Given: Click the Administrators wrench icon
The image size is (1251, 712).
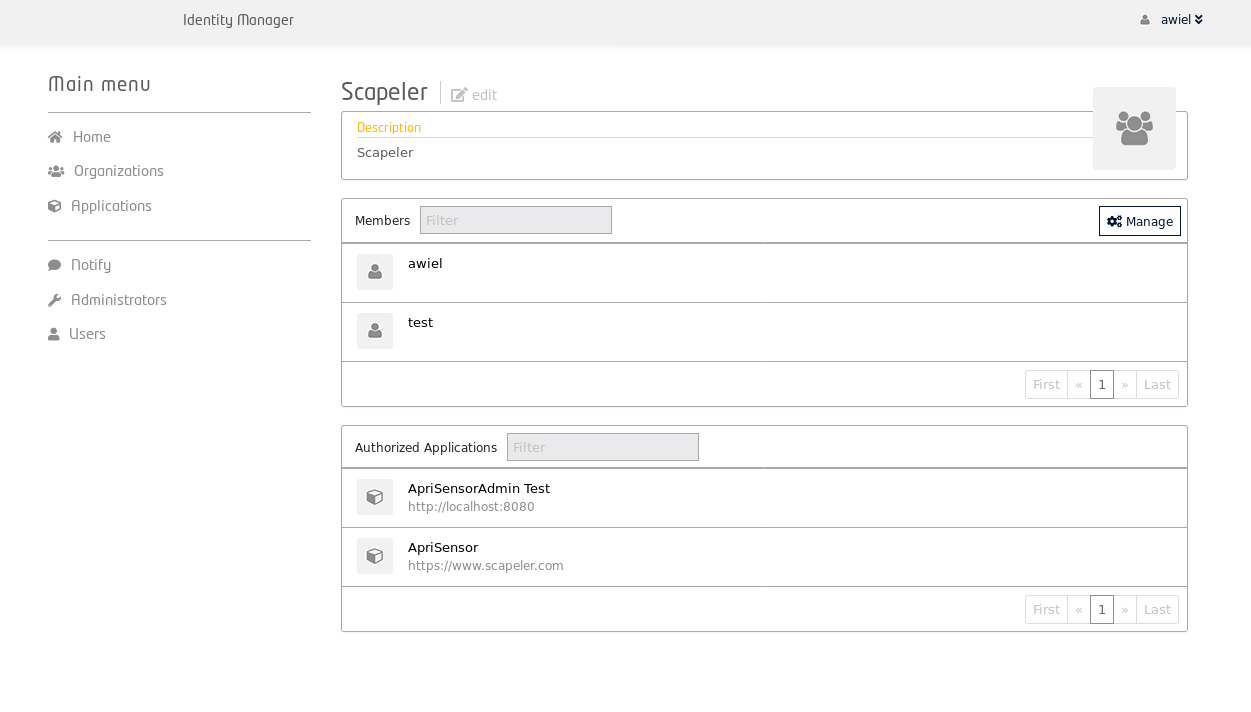Looking at the screenshot, I should tap(55, 300).
